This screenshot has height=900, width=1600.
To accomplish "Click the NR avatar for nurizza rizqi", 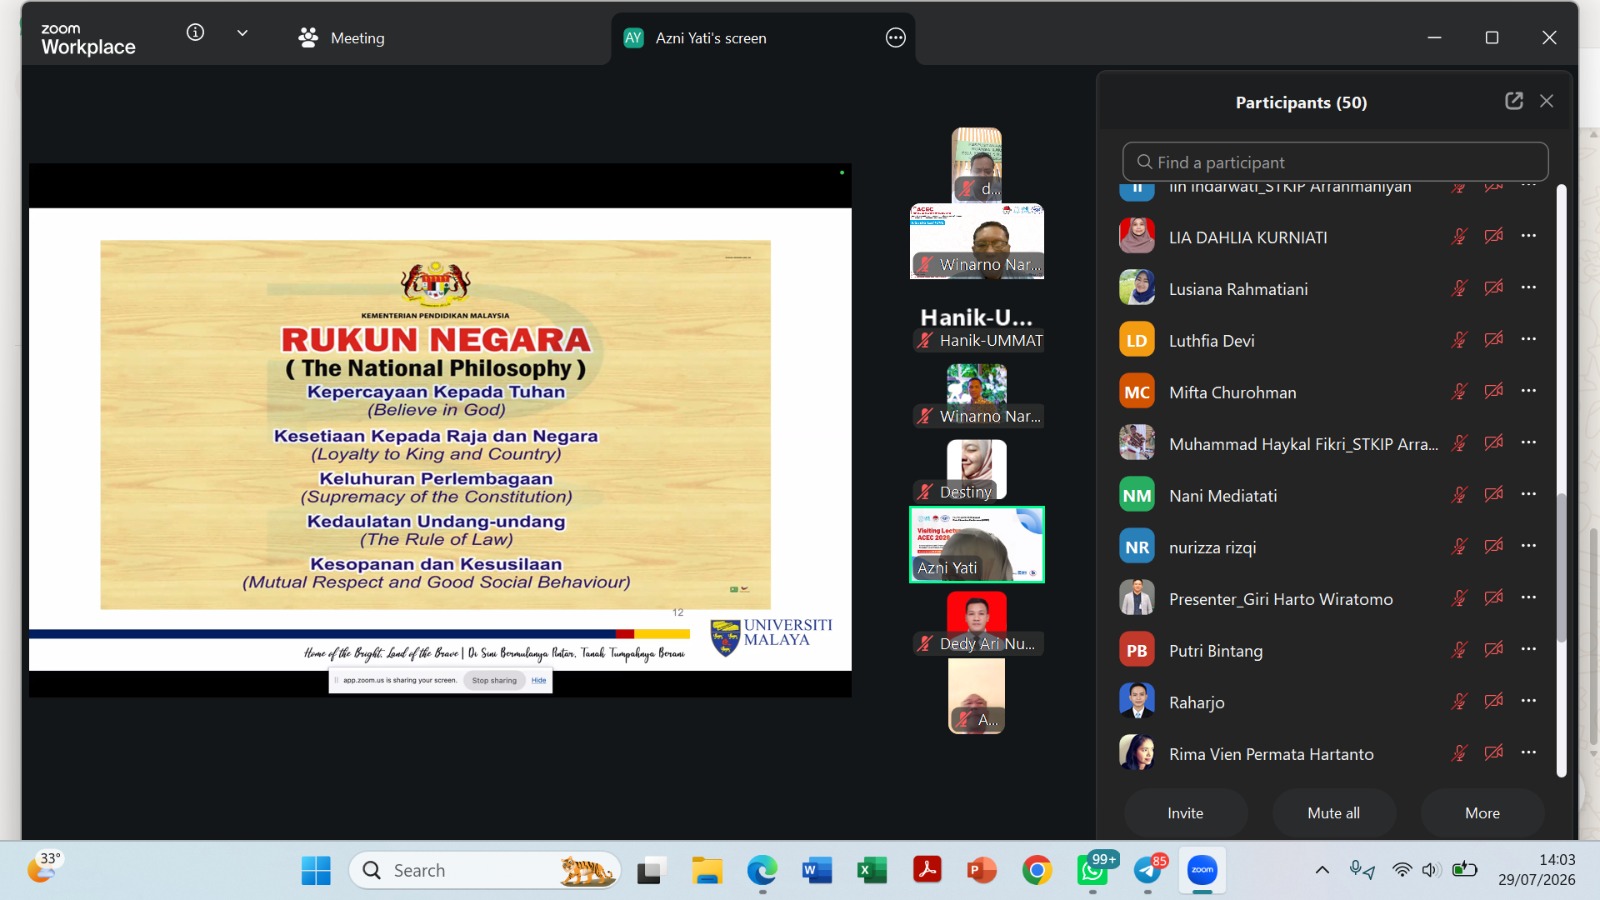I will [1137, 547].
